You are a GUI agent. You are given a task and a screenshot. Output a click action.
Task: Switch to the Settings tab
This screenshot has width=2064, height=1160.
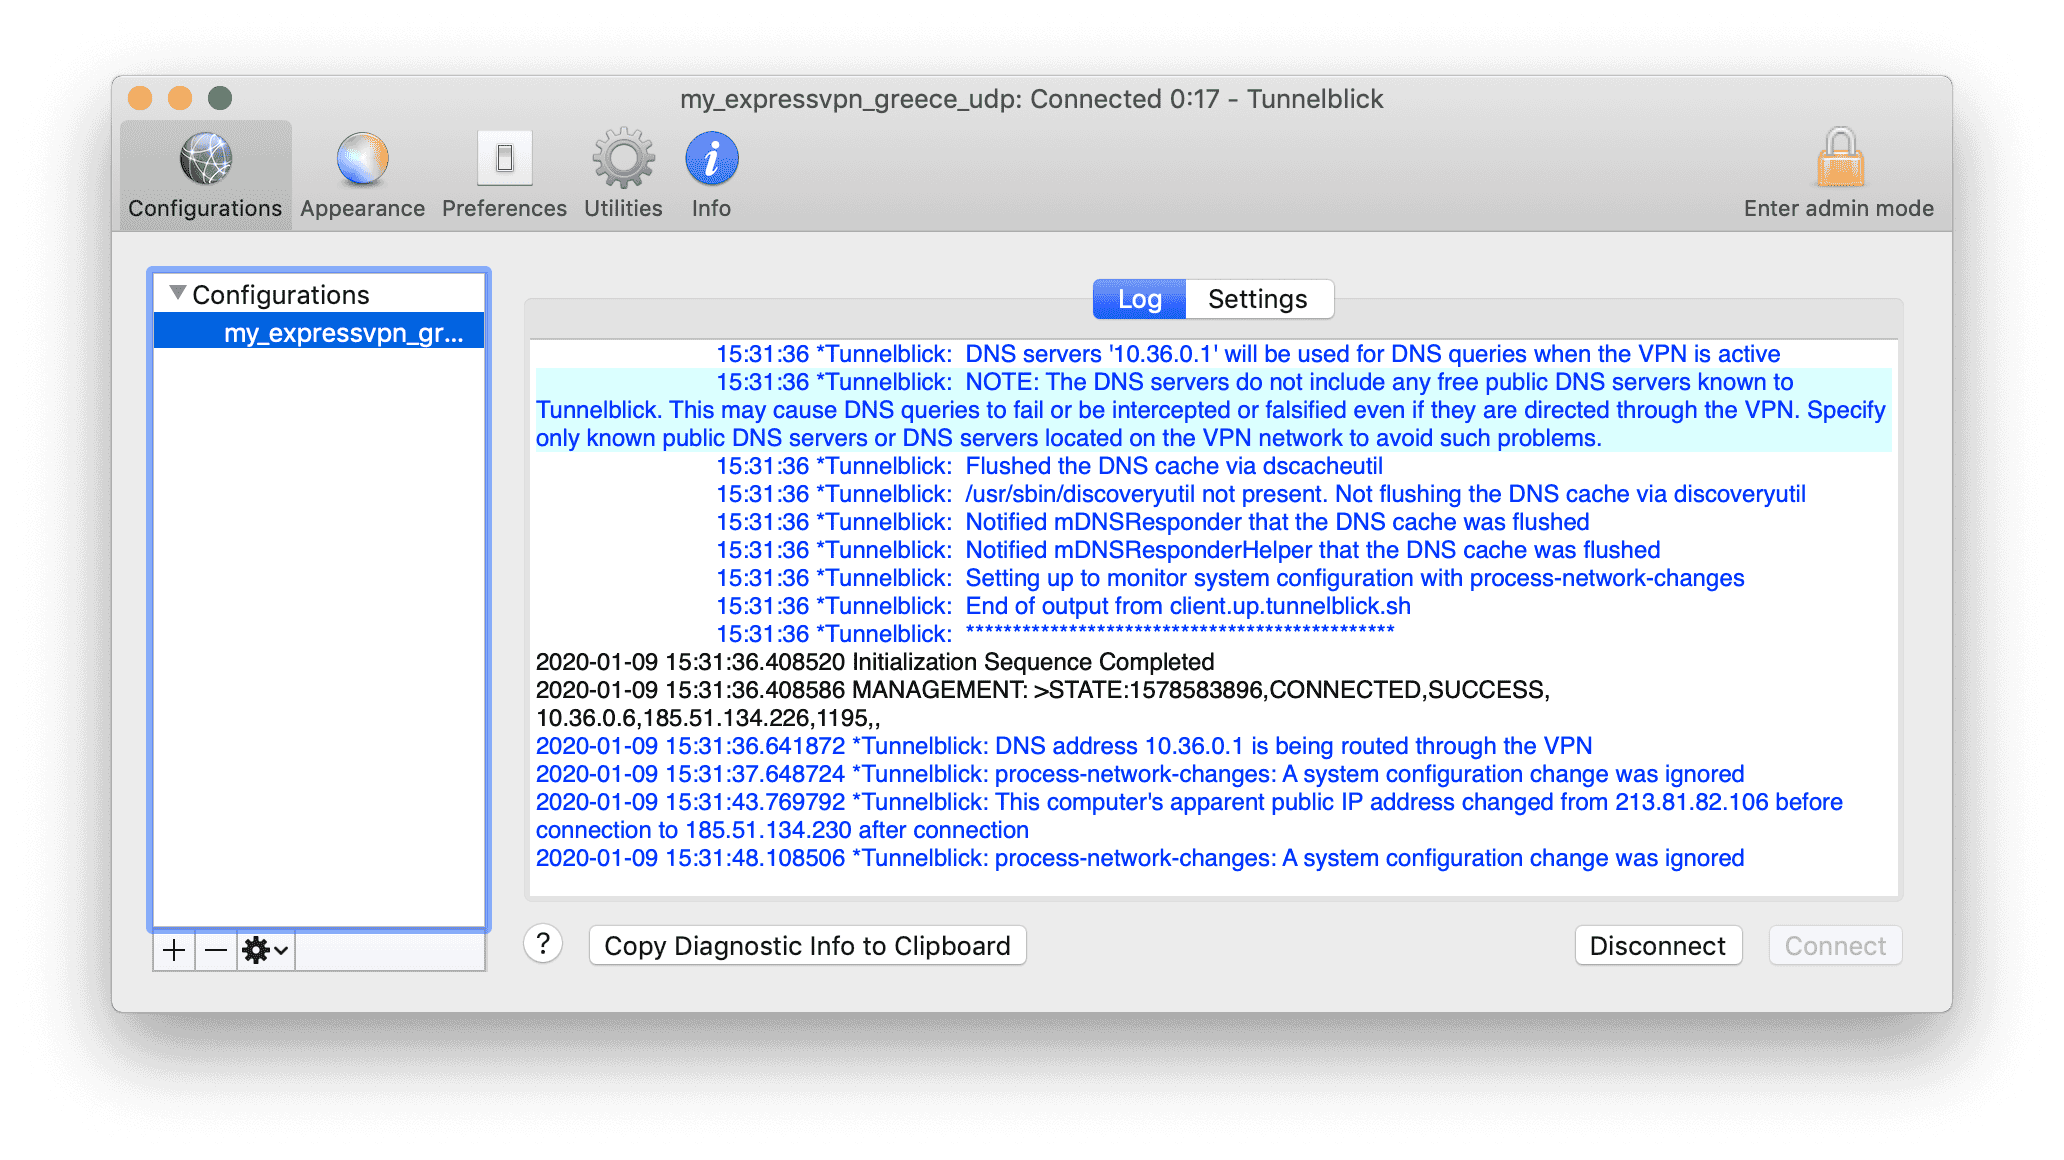[1258, 299]
